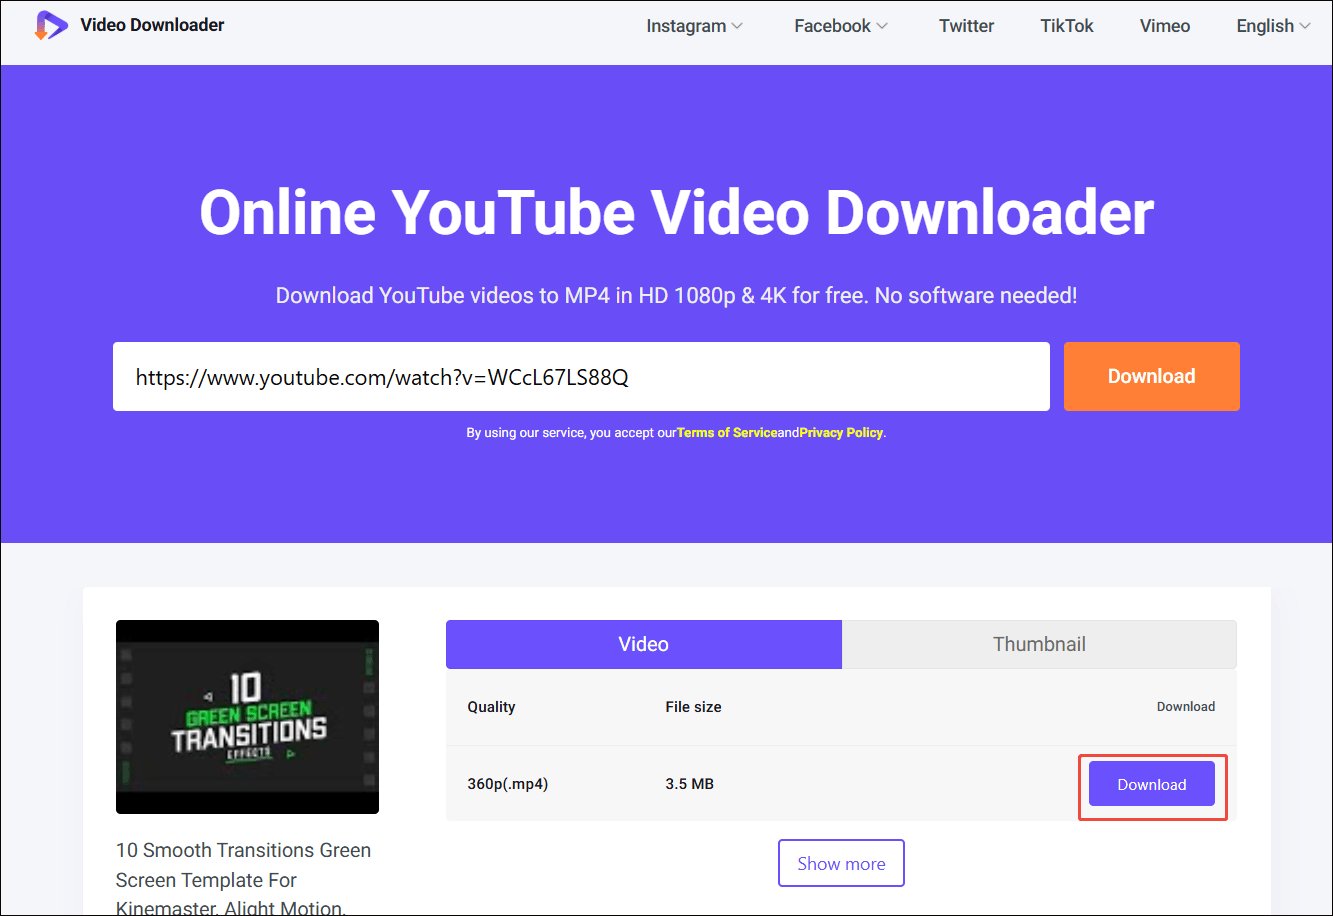The width and height of the screenshot is (1333, 916).
Task: Click the YouTube URL input field
Action: pos(581,377)
